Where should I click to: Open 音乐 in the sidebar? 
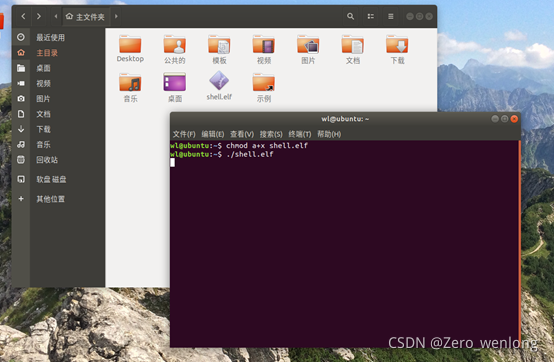[x=43, y=144]
